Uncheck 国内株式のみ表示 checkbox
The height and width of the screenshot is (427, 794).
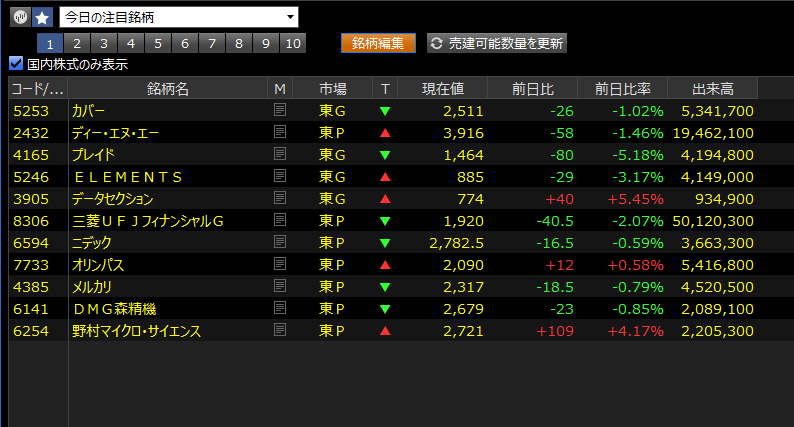coord(16,63)
